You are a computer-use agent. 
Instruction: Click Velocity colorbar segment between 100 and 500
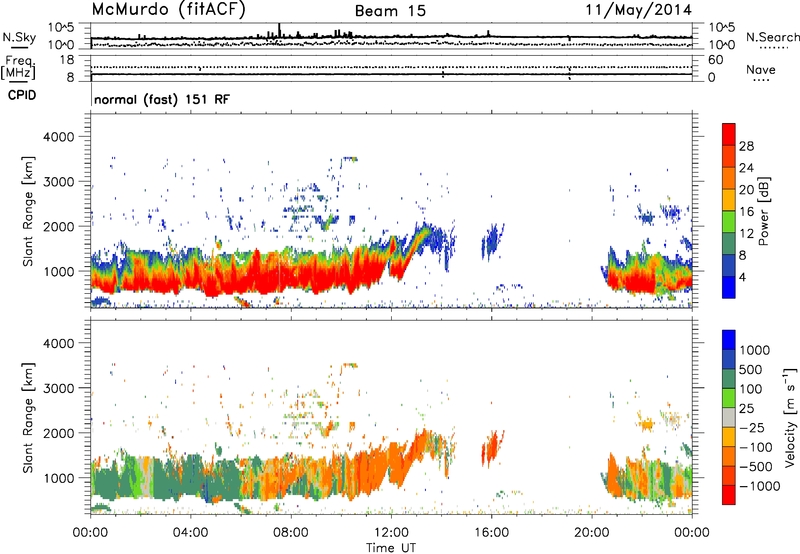(x=729, y=379)
